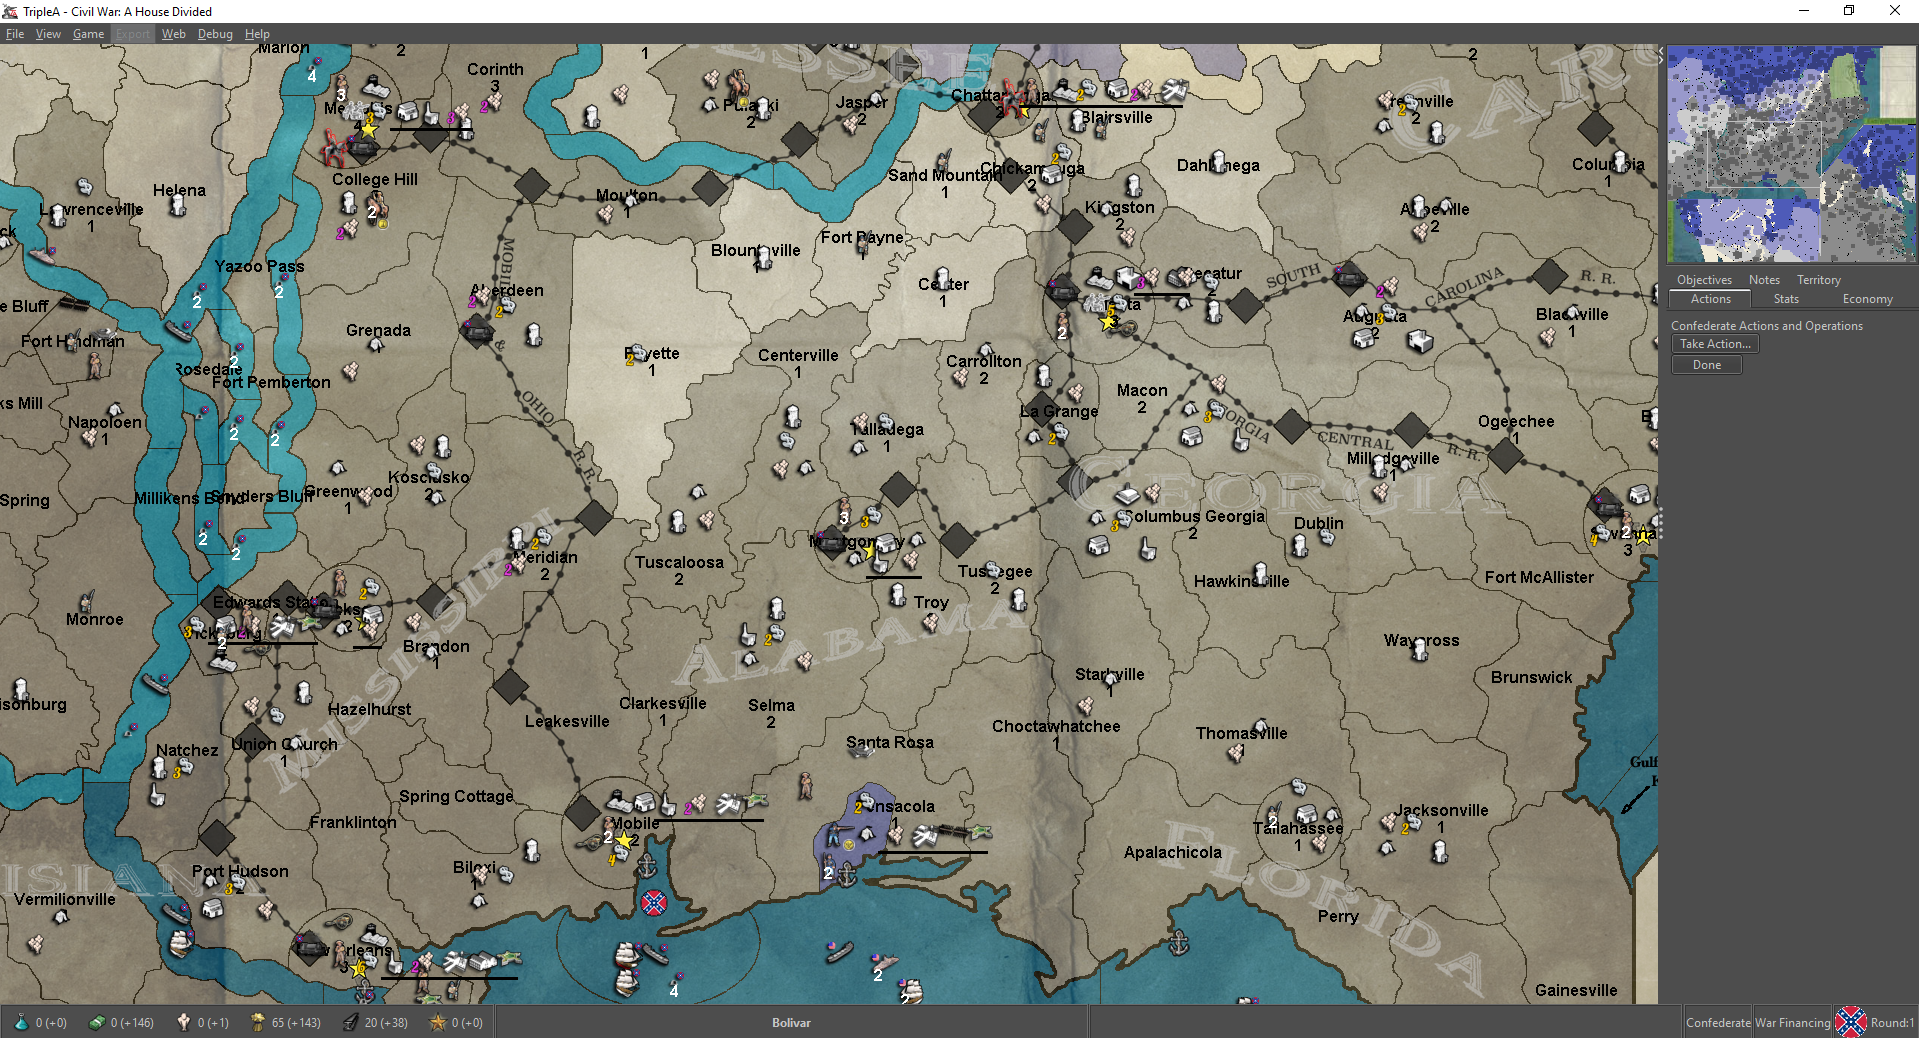
Task: Click the white figure manpower resource icon
Action: tap(184, 1022)
